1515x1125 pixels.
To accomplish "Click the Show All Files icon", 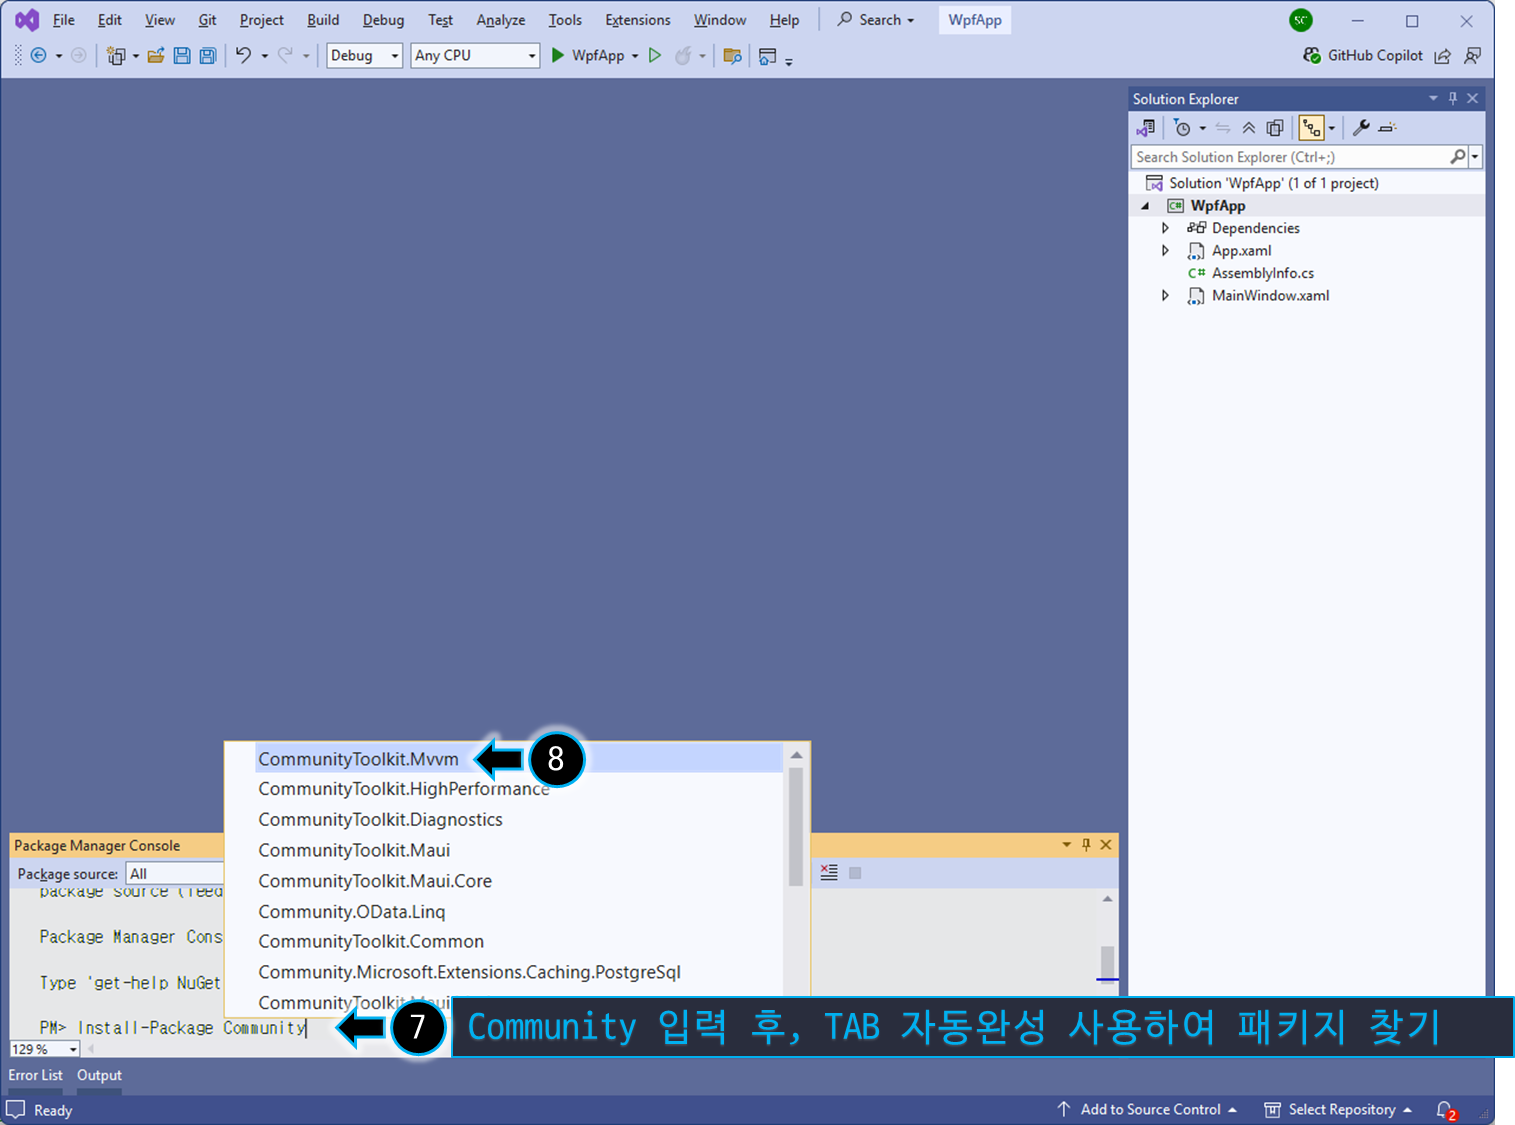I will tap(1275, 128).
